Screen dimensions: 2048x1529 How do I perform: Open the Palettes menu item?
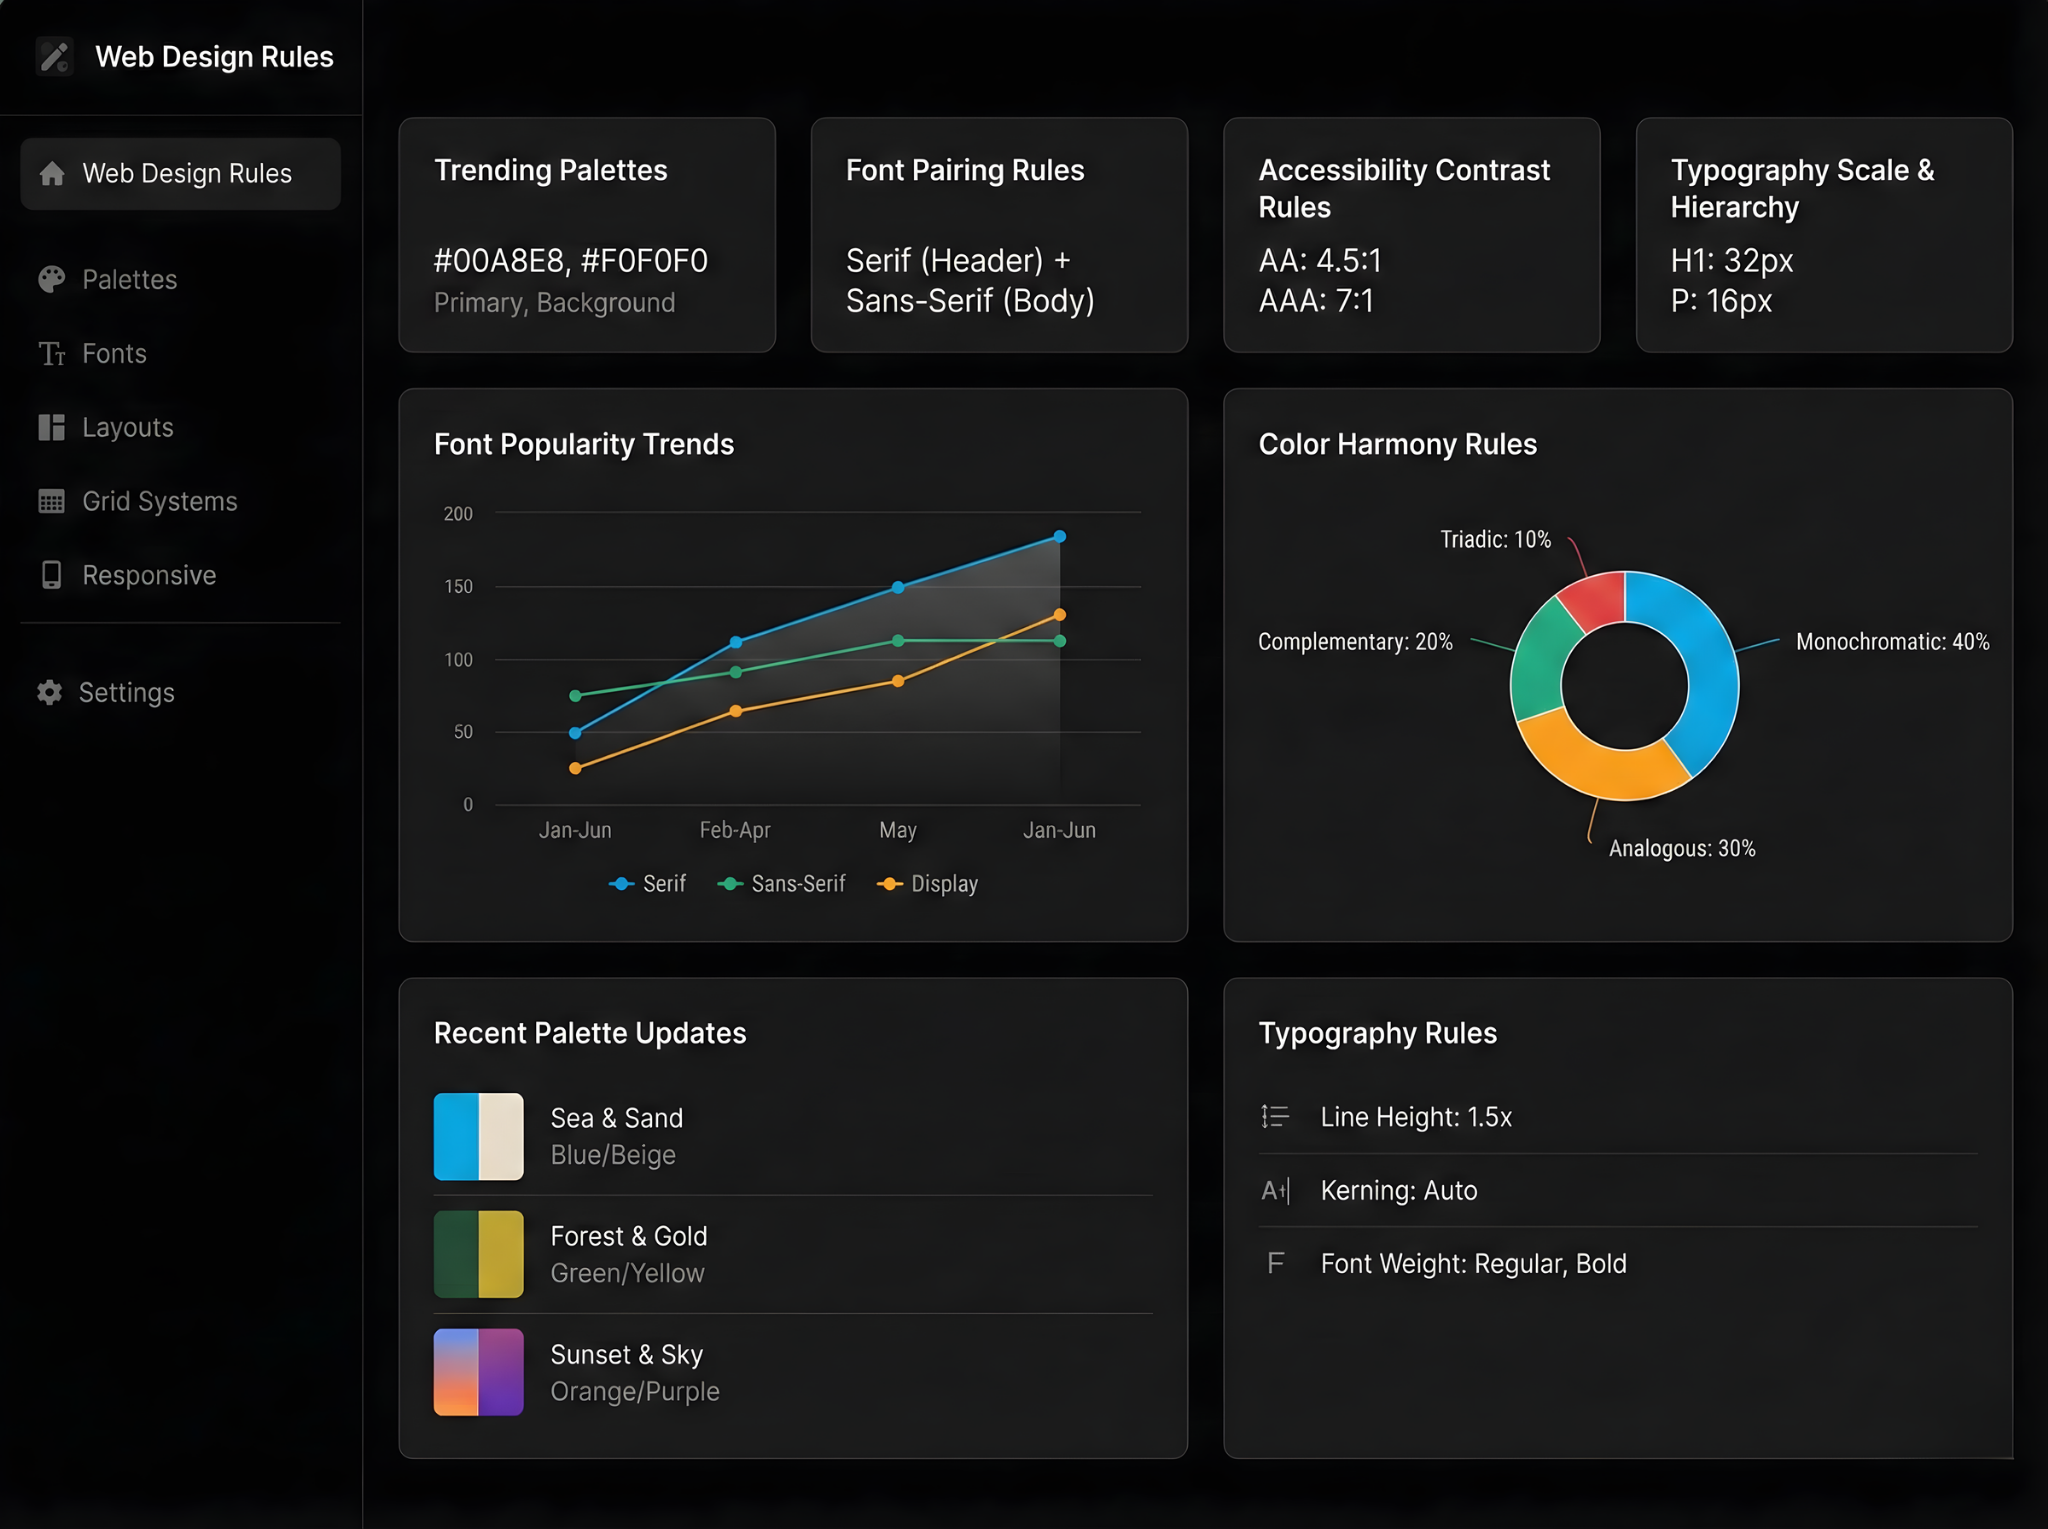click(130, 279)
